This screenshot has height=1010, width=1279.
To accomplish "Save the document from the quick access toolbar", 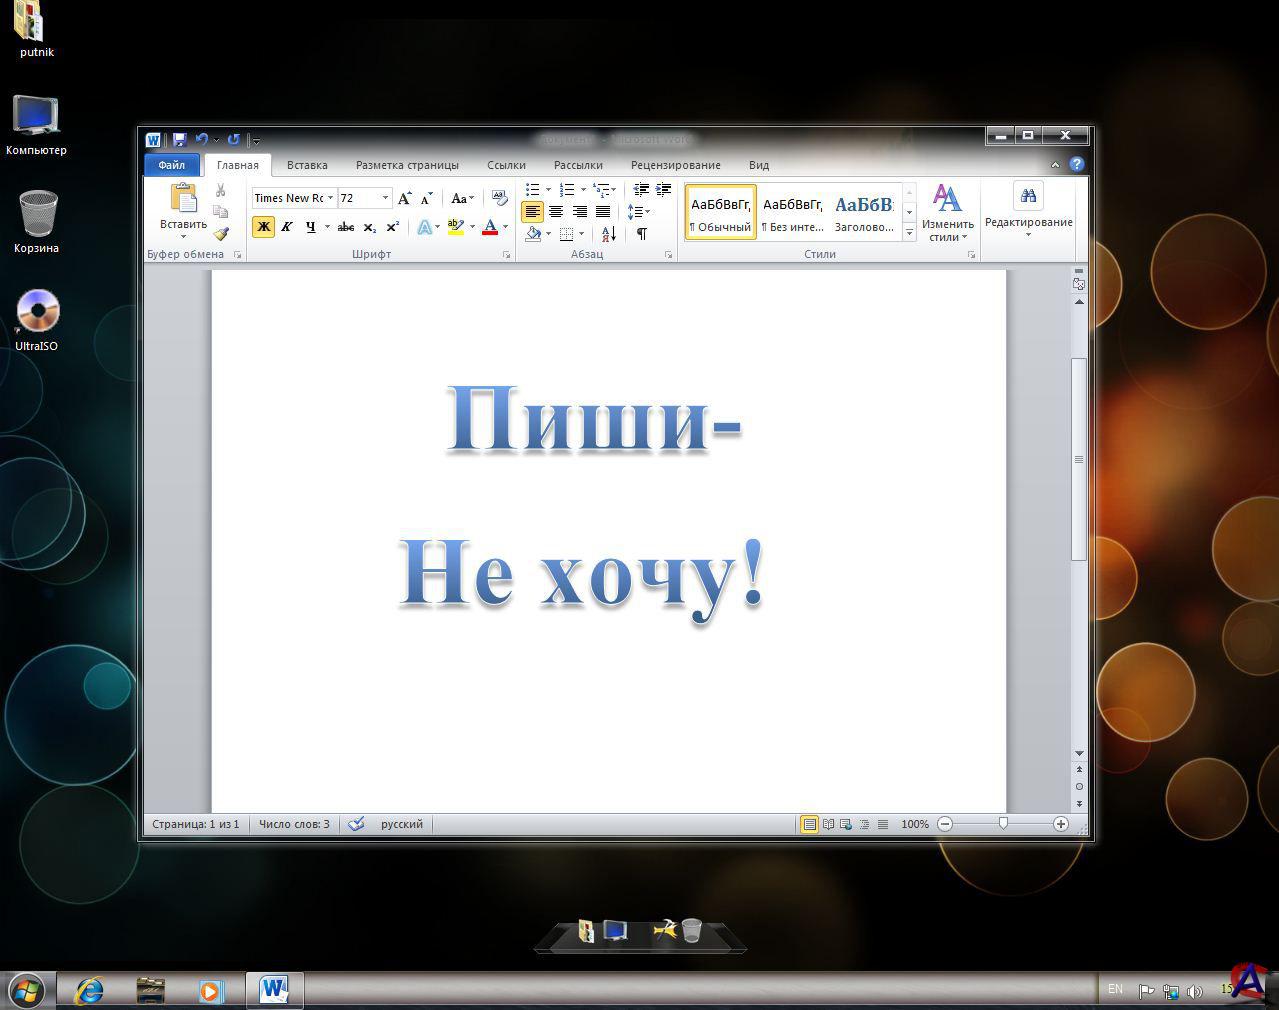I will [x=180, y=140].
